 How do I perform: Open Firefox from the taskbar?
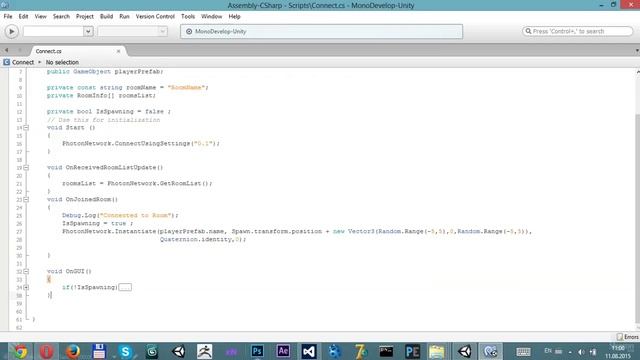73,351
